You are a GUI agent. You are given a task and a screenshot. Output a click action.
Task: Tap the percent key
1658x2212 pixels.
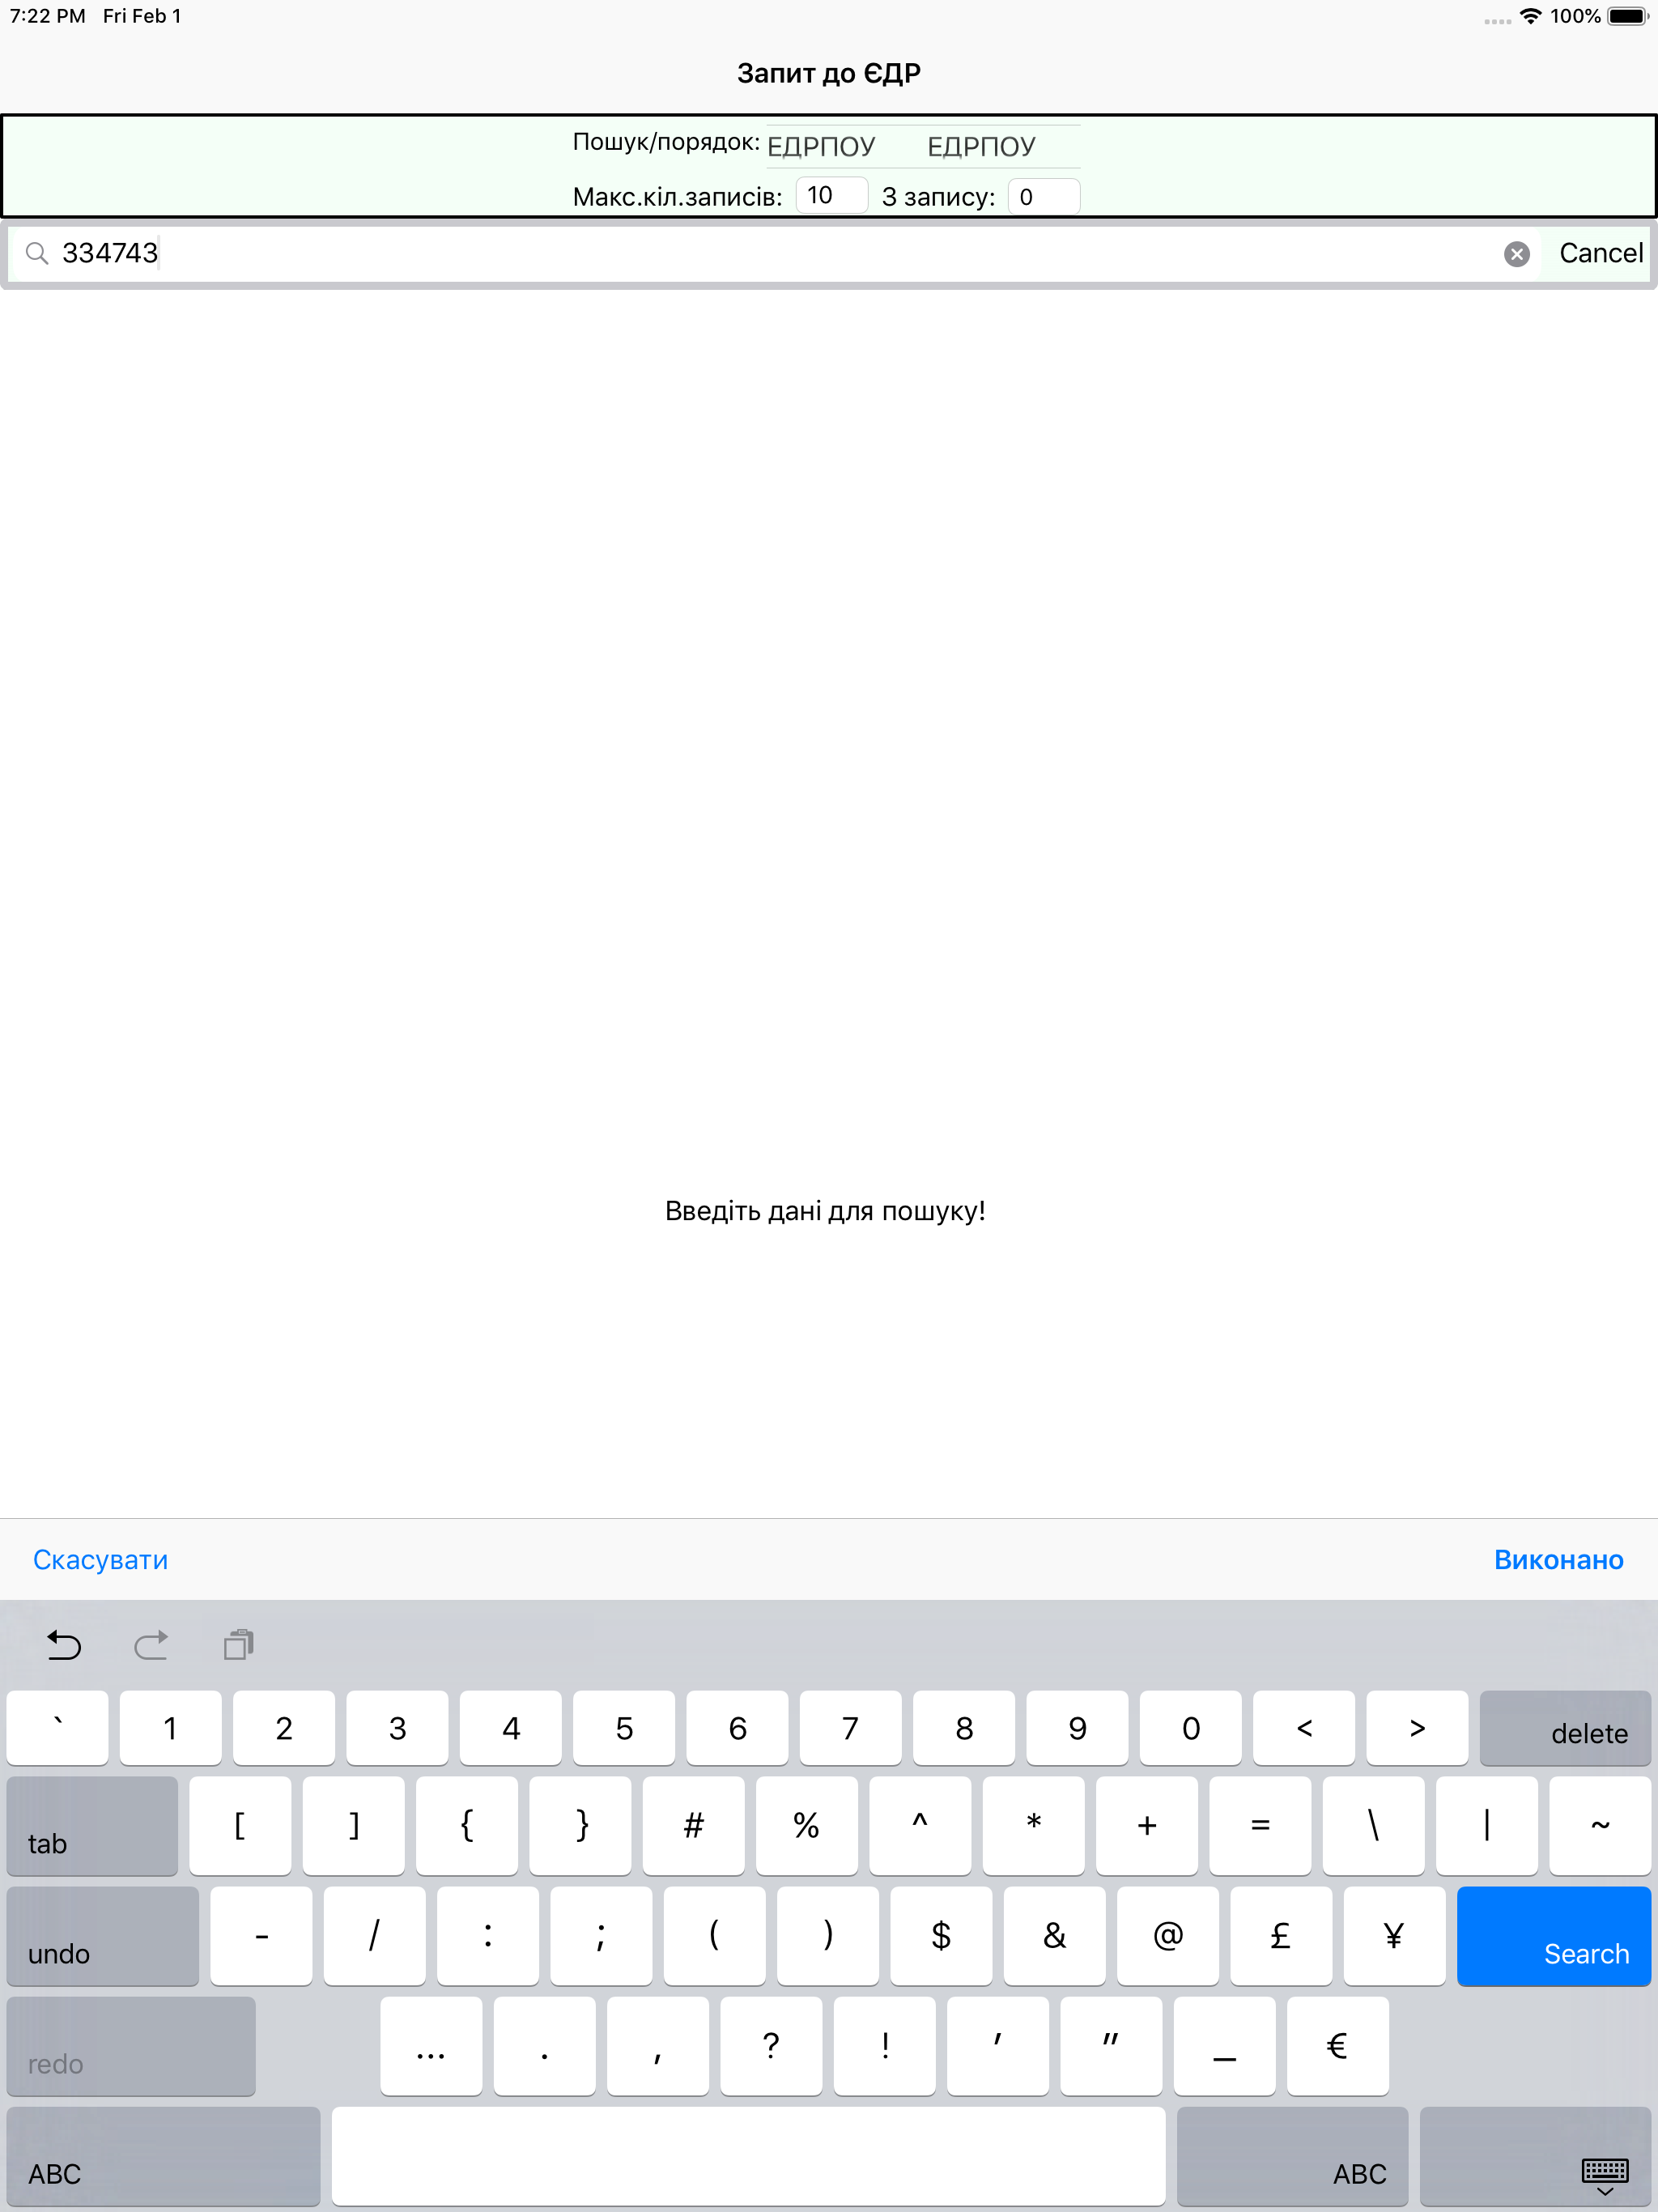807,1826
